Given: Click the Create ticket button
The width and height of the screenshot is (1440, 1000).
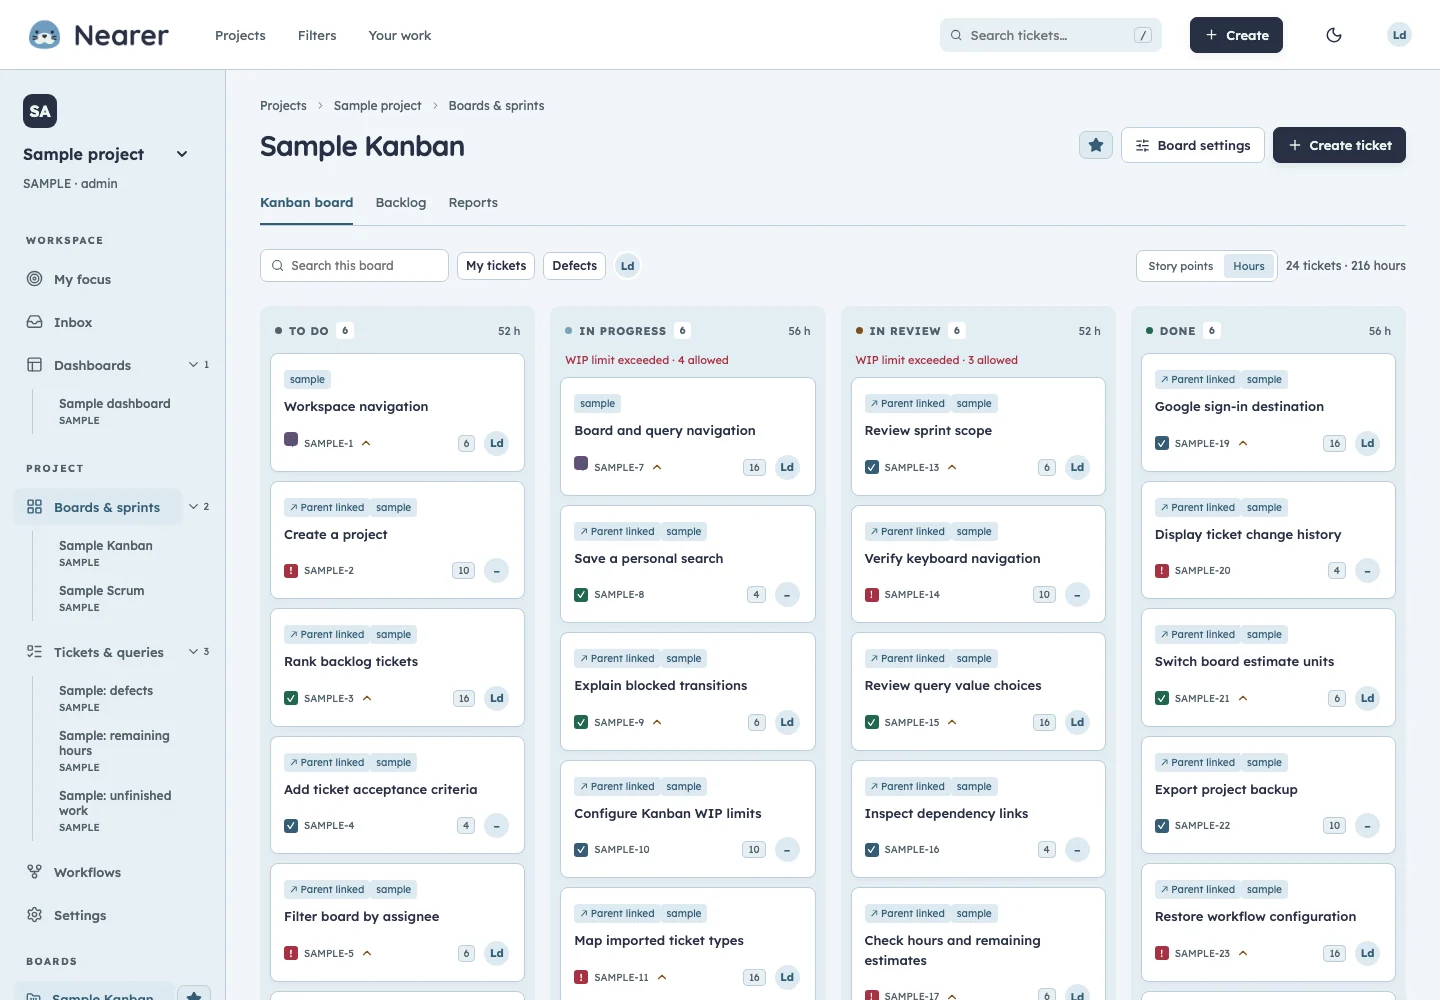Looking at the screenshot, I should [x=1339, y=145].
